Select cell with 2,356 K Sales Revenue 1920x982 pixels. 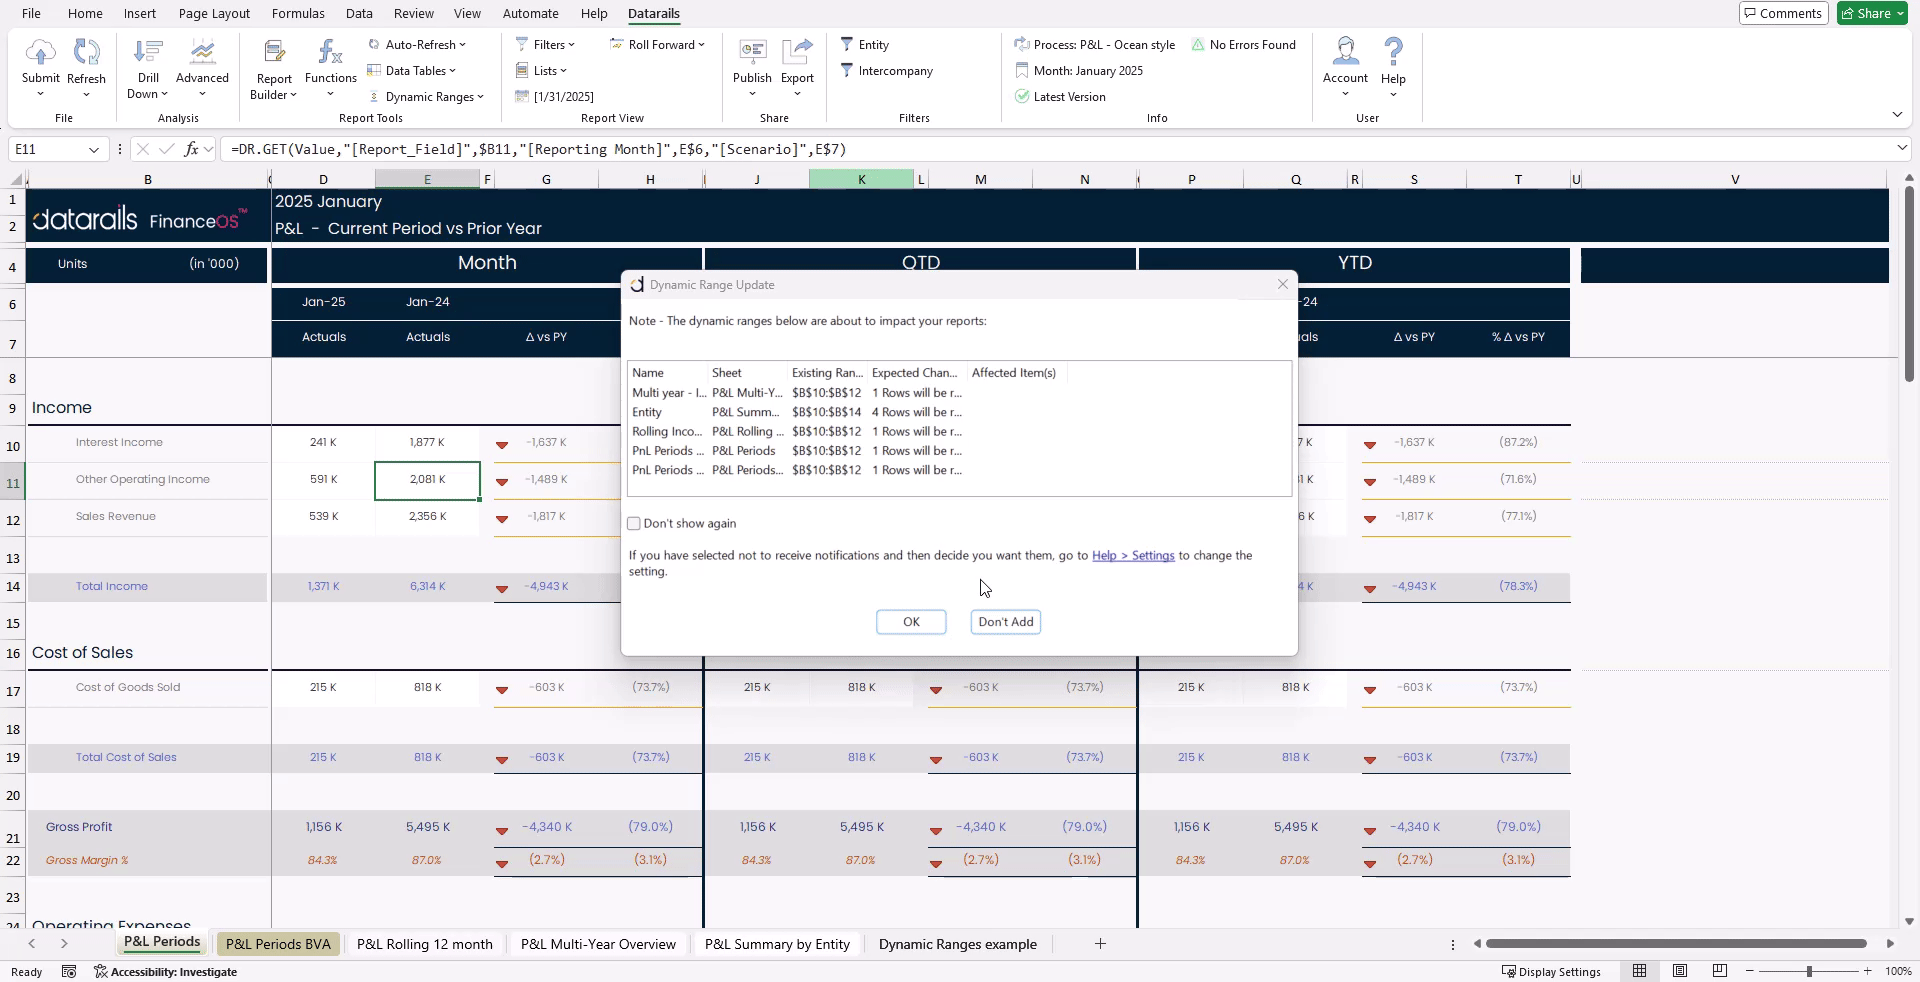coord(427,517)
